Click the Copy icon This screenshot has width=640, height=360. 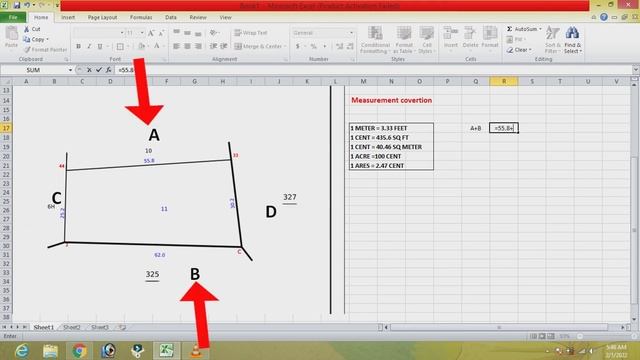point(27,39)
